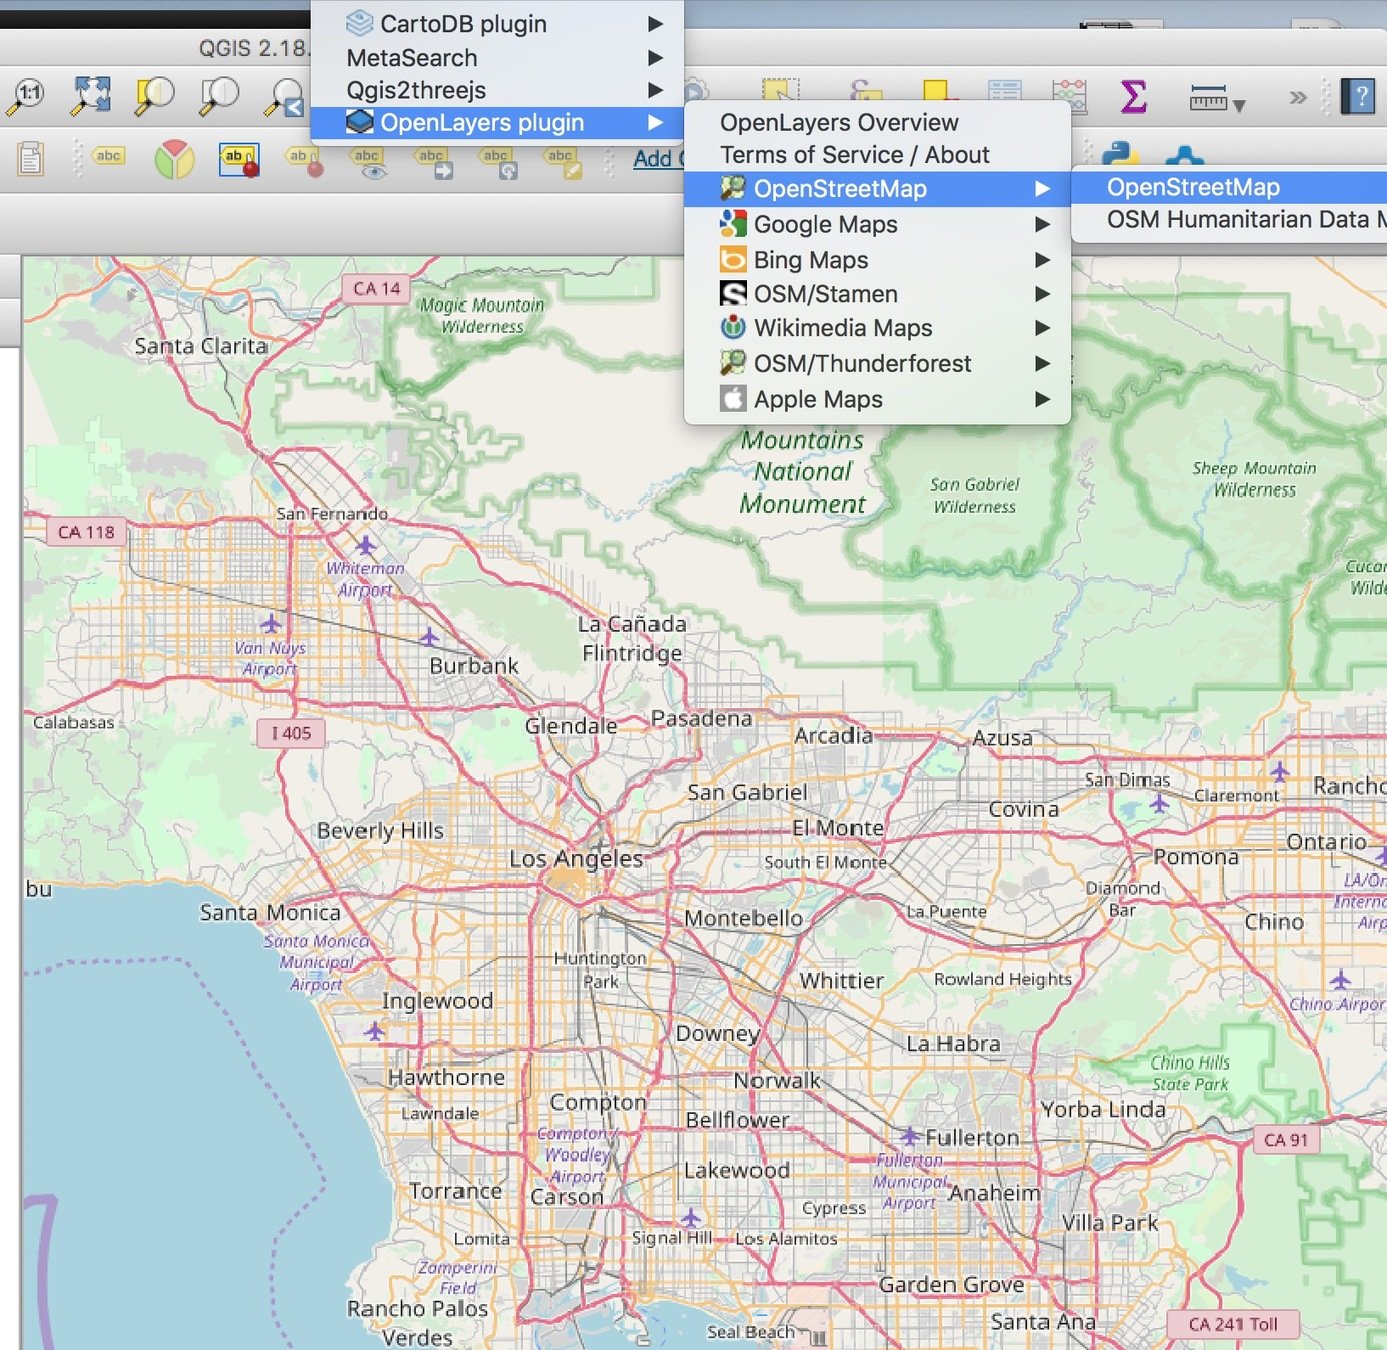Add the OpenStreetMap layer from the last submenu

[x=1229, y=187]
